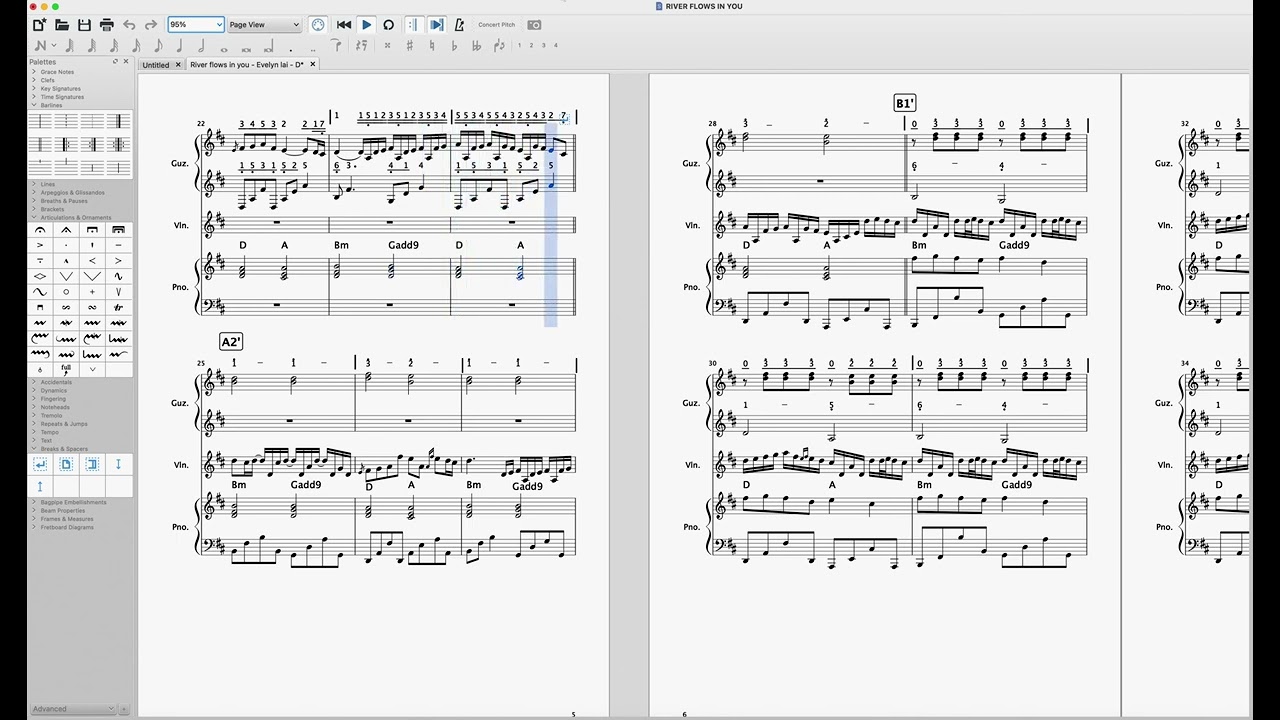Click the flip direction icon
This screenshot has width=1280, height=720.
click(498, 45)
